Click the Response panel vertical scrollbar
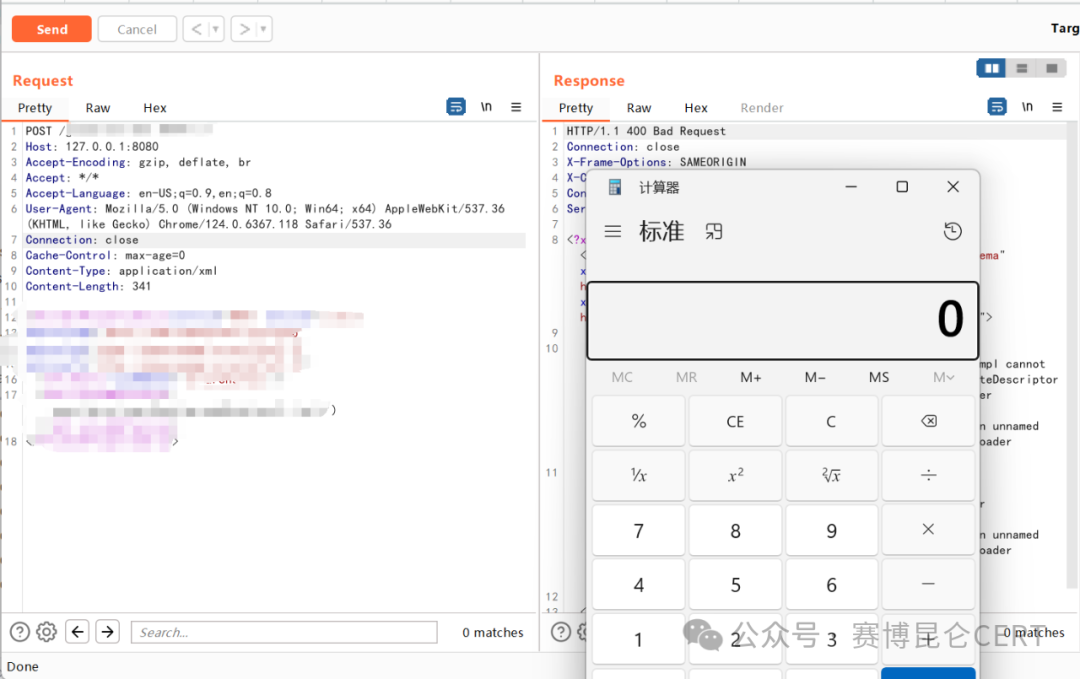1080x679 pixels. 1073,355
